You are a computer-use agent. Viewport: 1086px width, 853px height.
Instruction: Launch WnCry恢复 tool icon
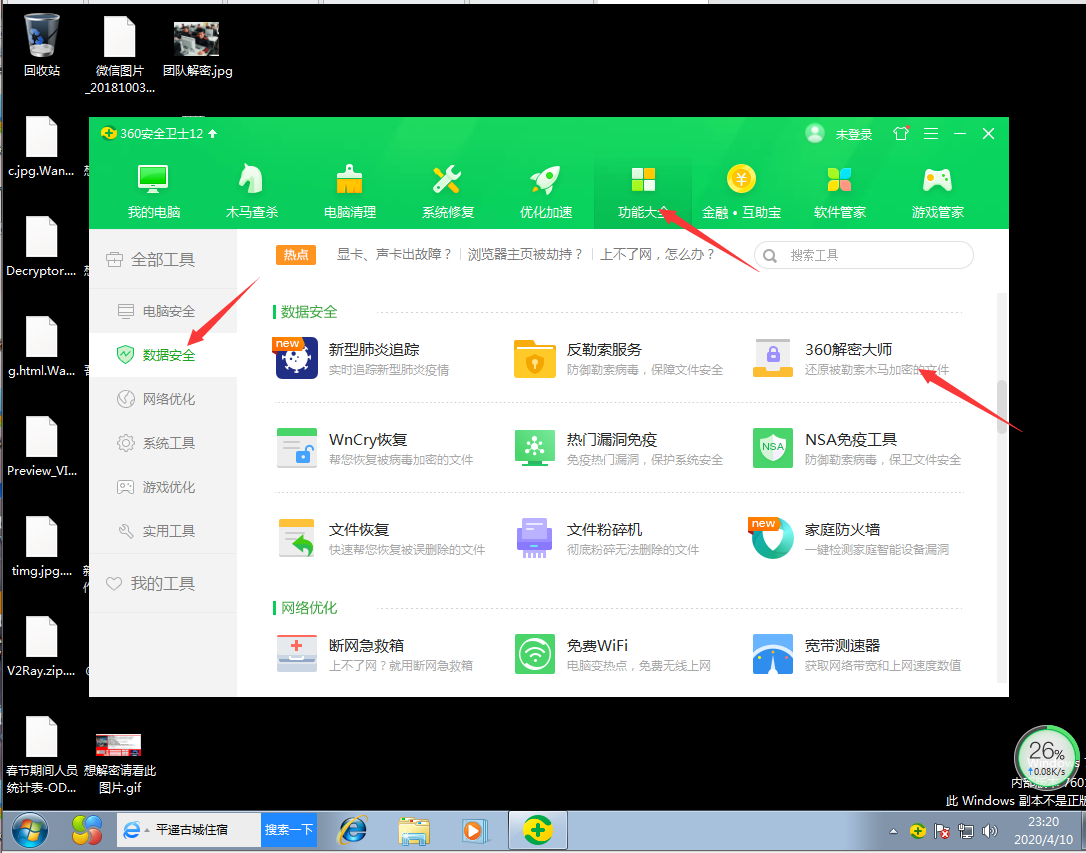[296, 448]
